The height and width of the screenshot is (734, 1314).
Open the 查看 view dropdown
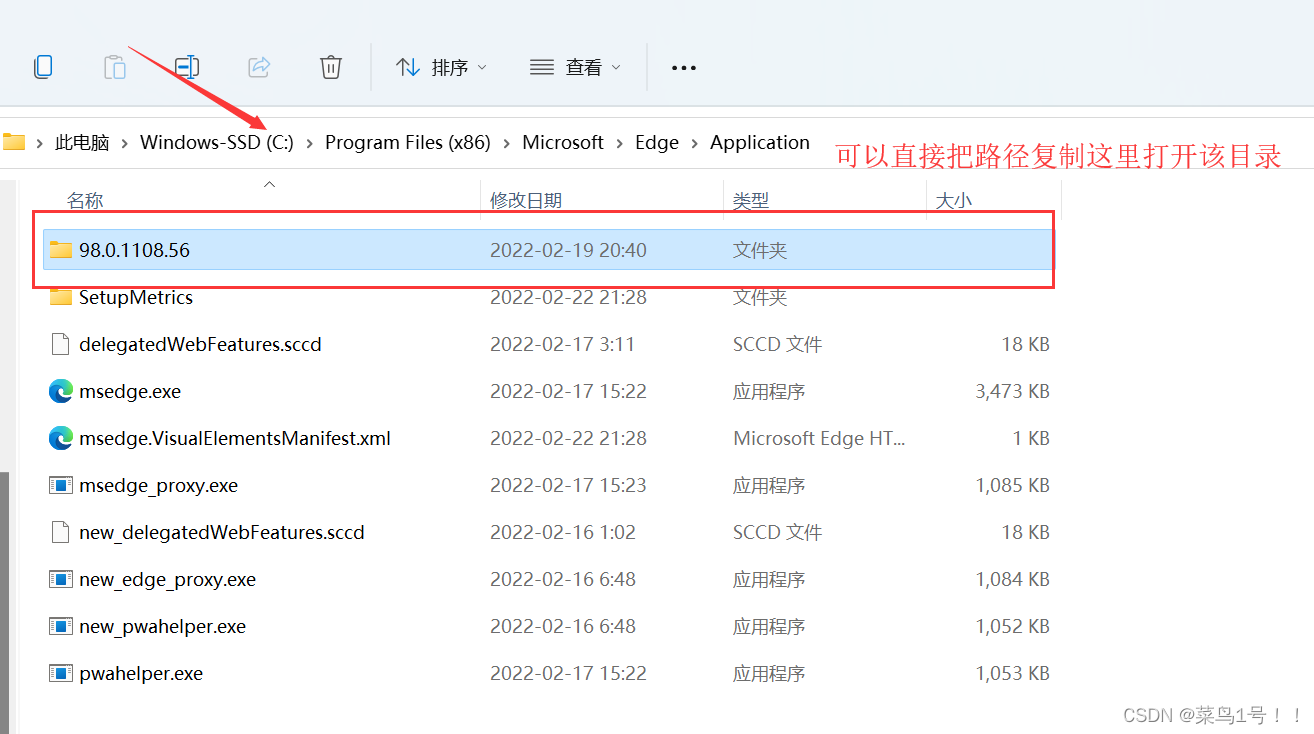[x=575, y=67]
